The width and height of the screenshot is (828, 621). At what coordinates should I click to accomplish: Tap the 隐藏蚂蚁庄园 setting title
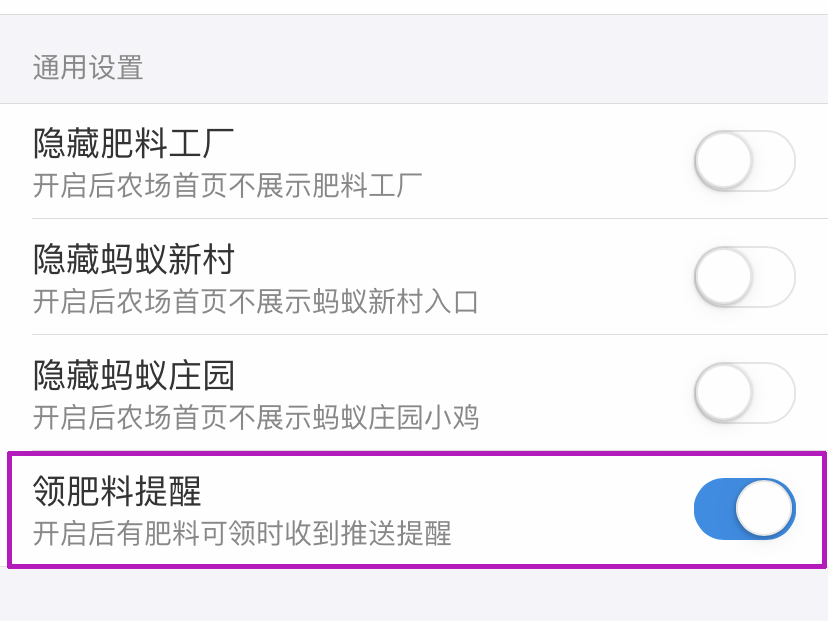click(x=133, y=377)
